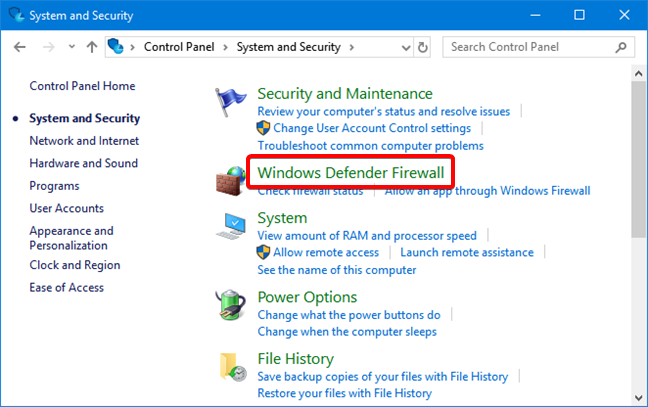Click the Windows Defender Firewall brick wall icon
This screenshot has height=407, width=648.
[x=231, y=181]
